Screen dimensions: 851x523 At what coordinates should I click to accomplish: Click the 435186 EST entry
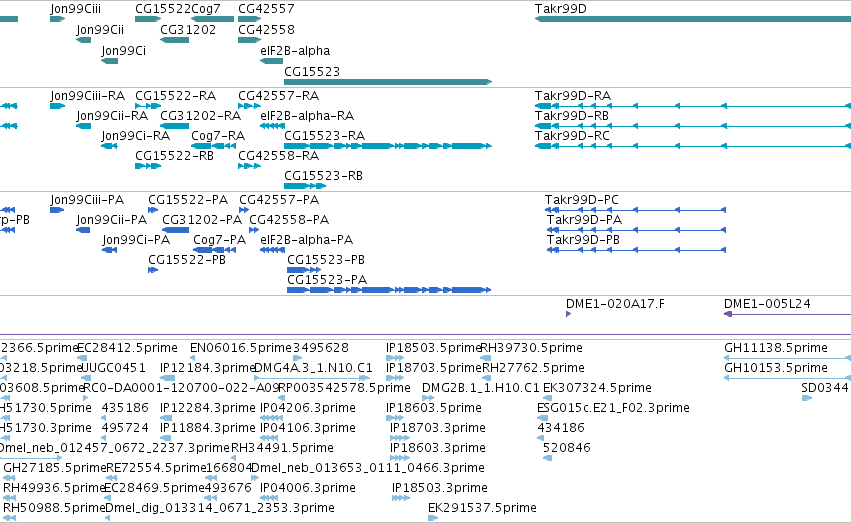tap(125, 407)
